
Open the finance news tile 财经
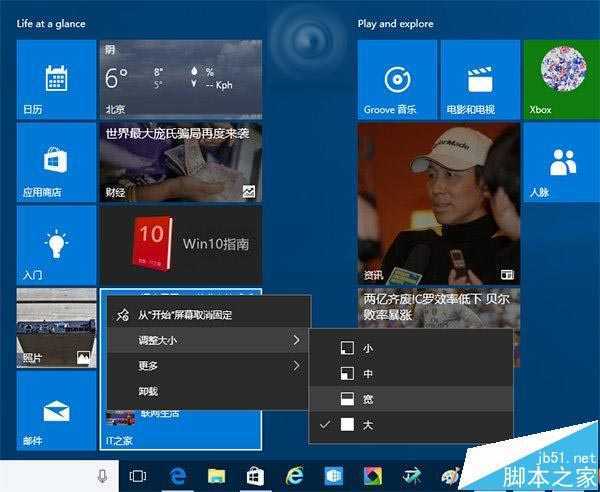[x=181, y=162]
